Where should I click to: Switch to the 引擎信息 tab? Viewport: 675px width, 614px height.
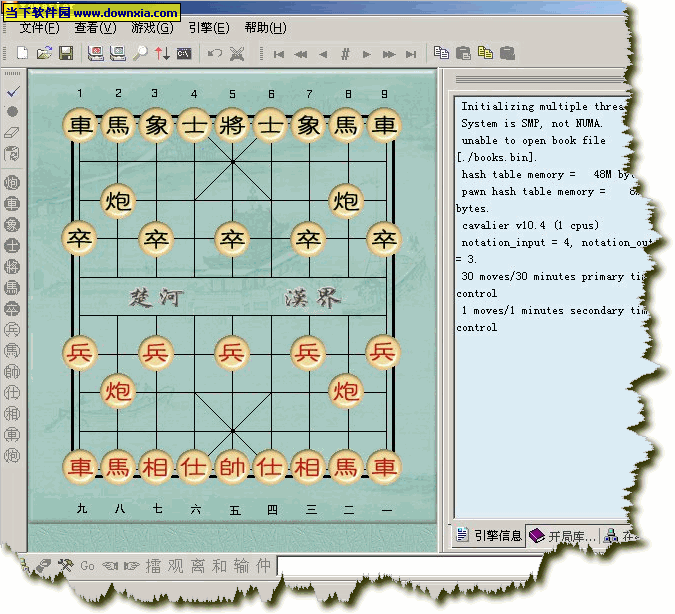click(x=489, y=536)
